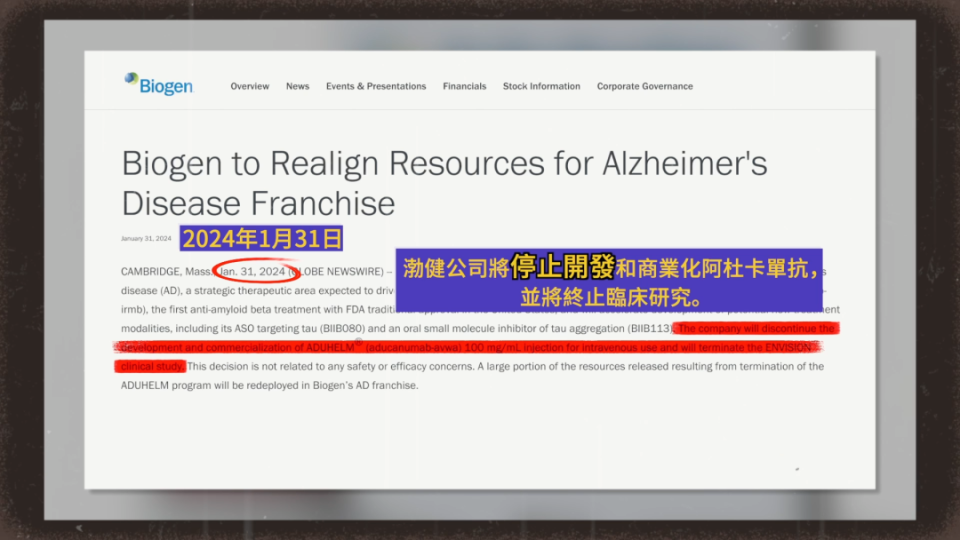
Task: Click the small 'January 31, 2024' date
Action: pyautogui.click(x=146, y=239)
